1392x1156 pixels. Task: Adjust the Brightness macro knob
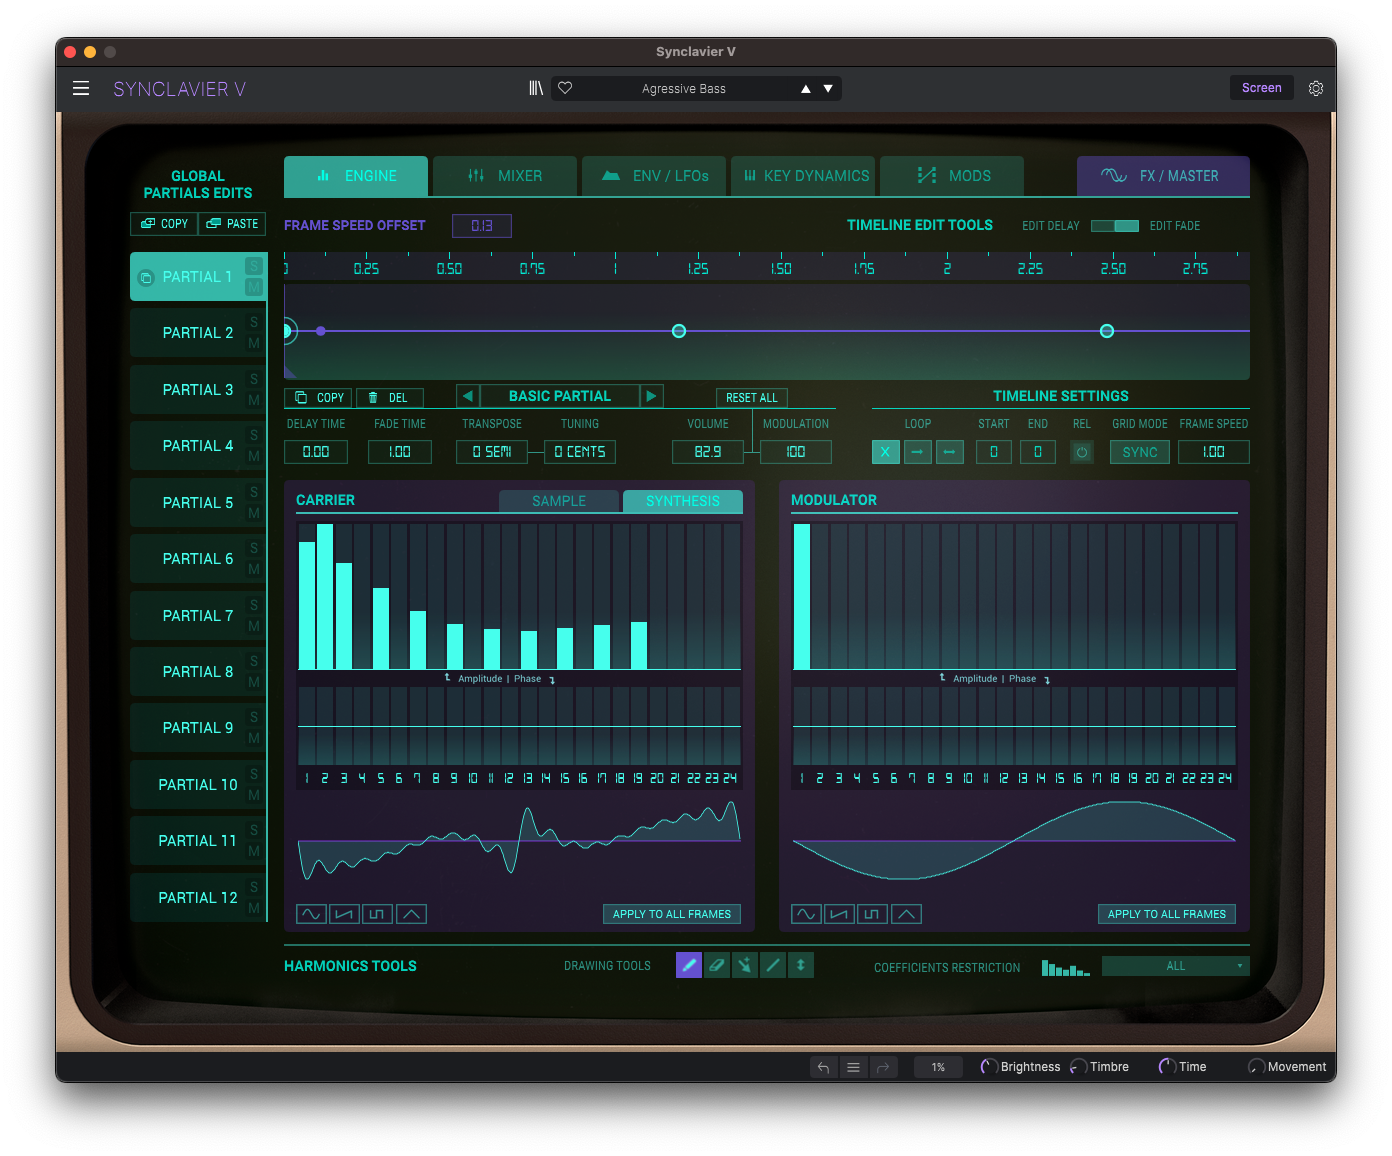(988, 1067)
